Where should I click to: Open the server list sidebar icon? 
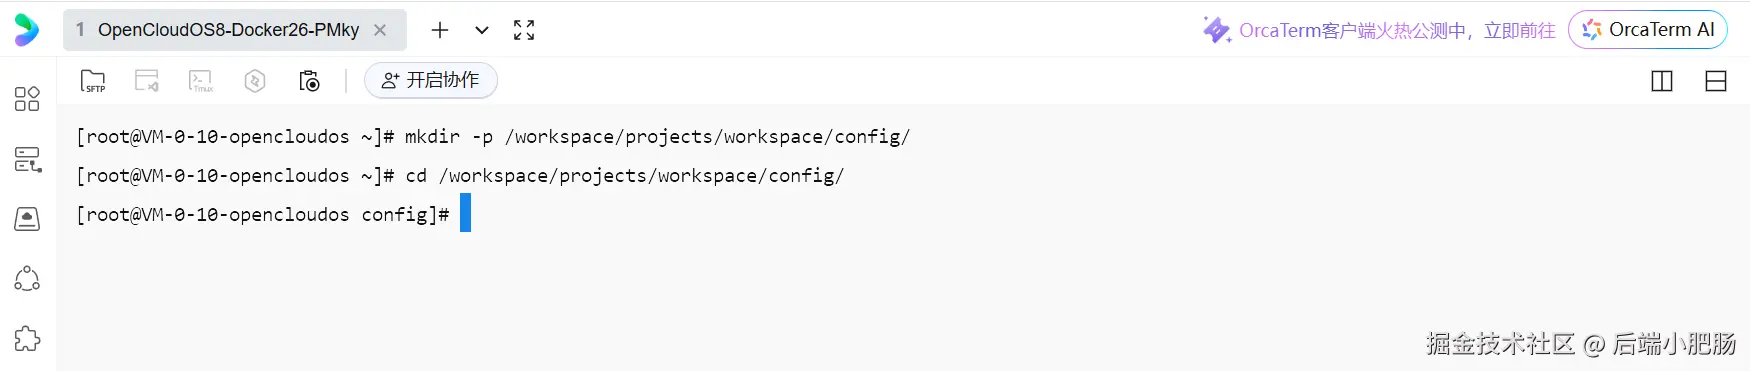(x=27, y=159)
